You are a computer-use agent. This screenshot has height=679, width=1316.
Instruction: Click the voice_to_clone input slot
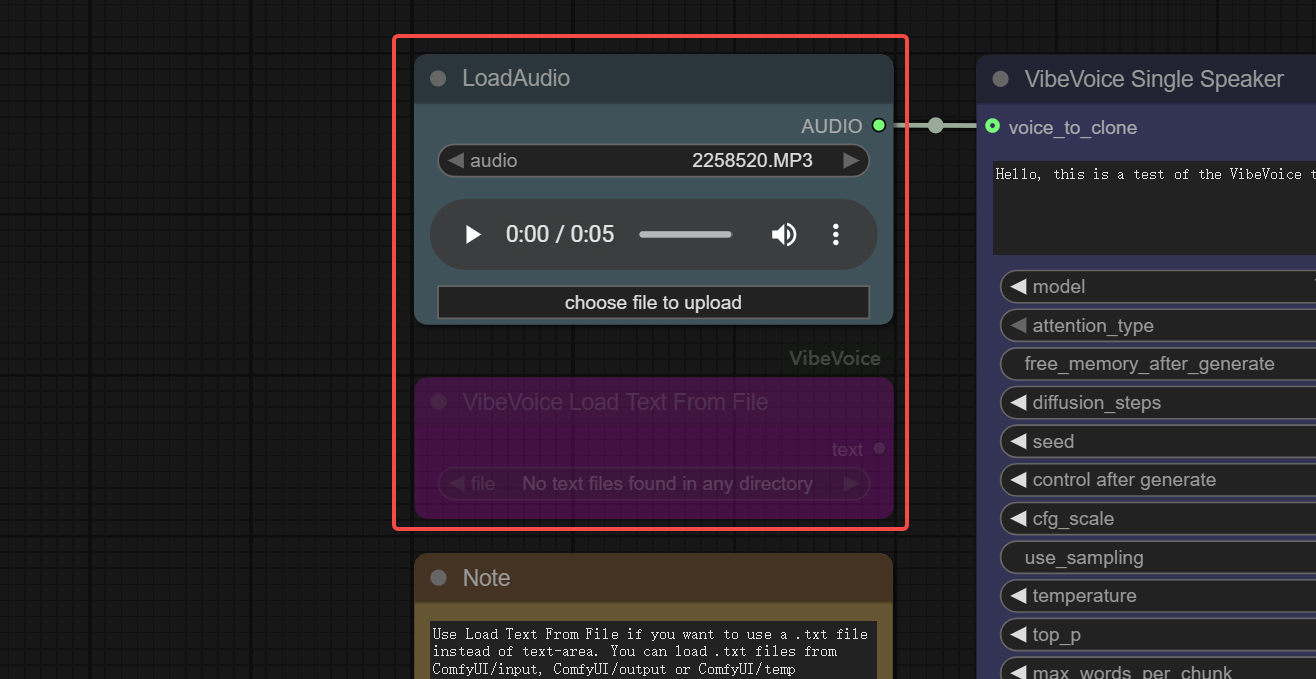(992, 126)
